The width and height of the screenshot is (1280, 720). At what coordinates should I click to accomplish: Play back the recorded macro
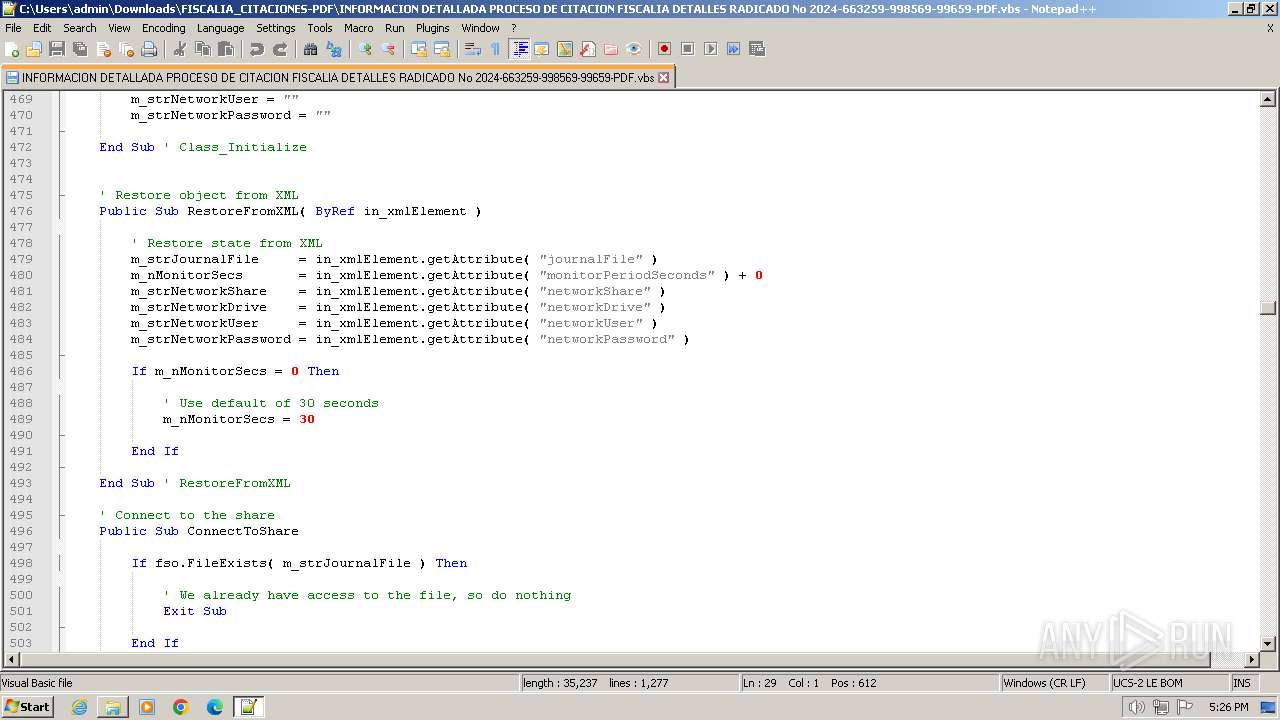coord(710,49)
